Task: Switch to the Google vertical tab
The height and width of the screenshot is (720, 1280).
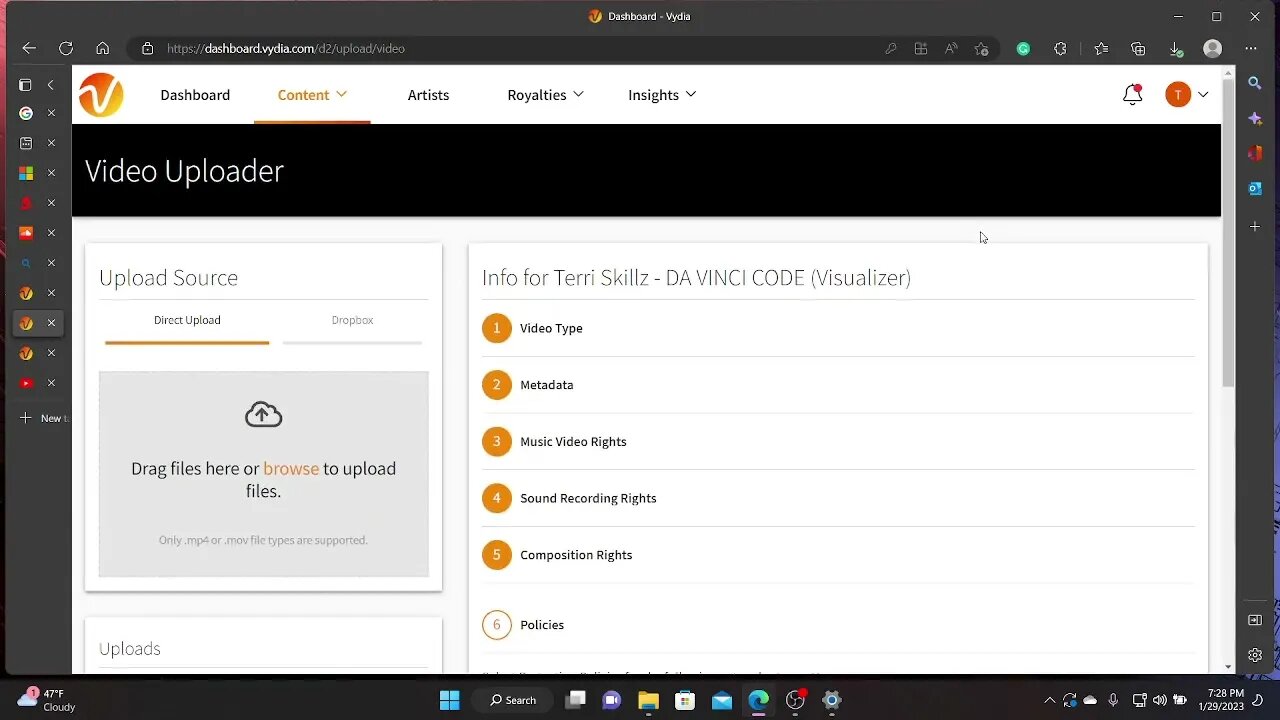Action: click(26, 113)
